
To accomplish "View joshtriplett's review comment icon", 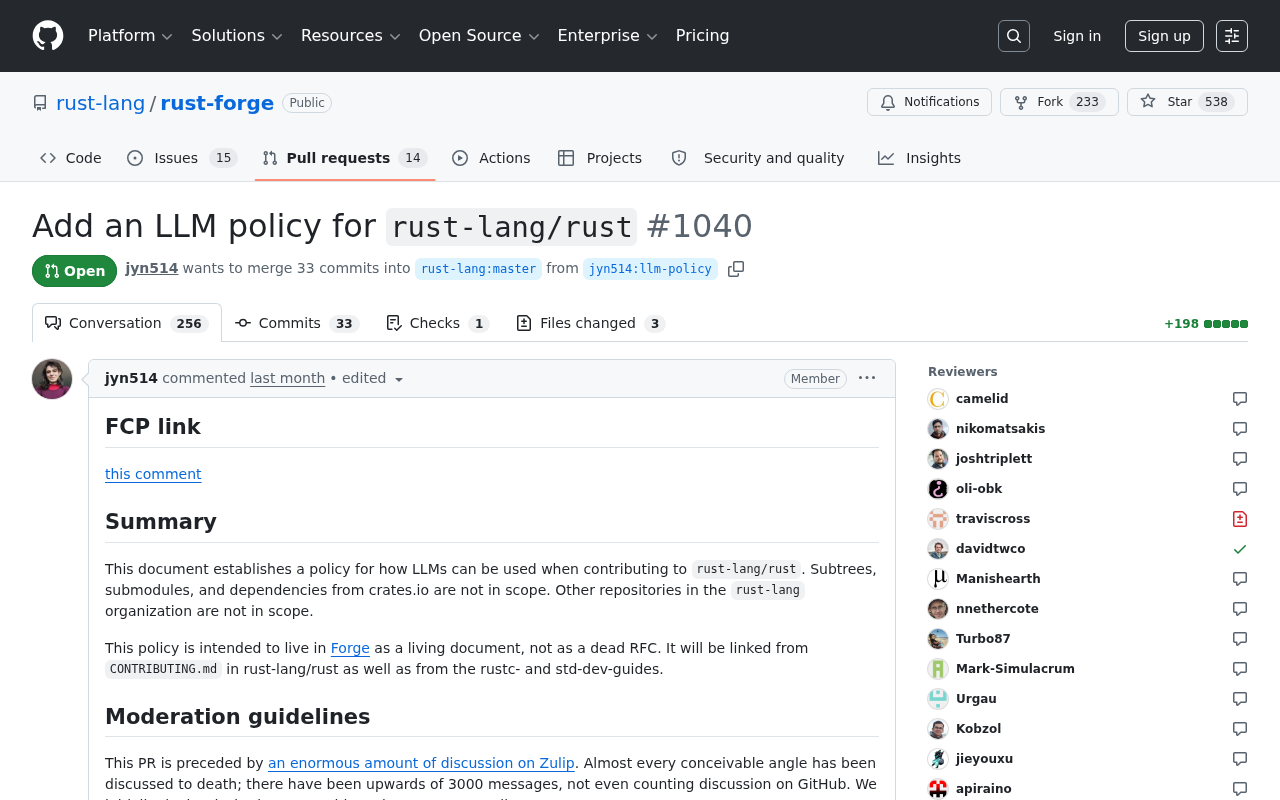I will 1240,459.
